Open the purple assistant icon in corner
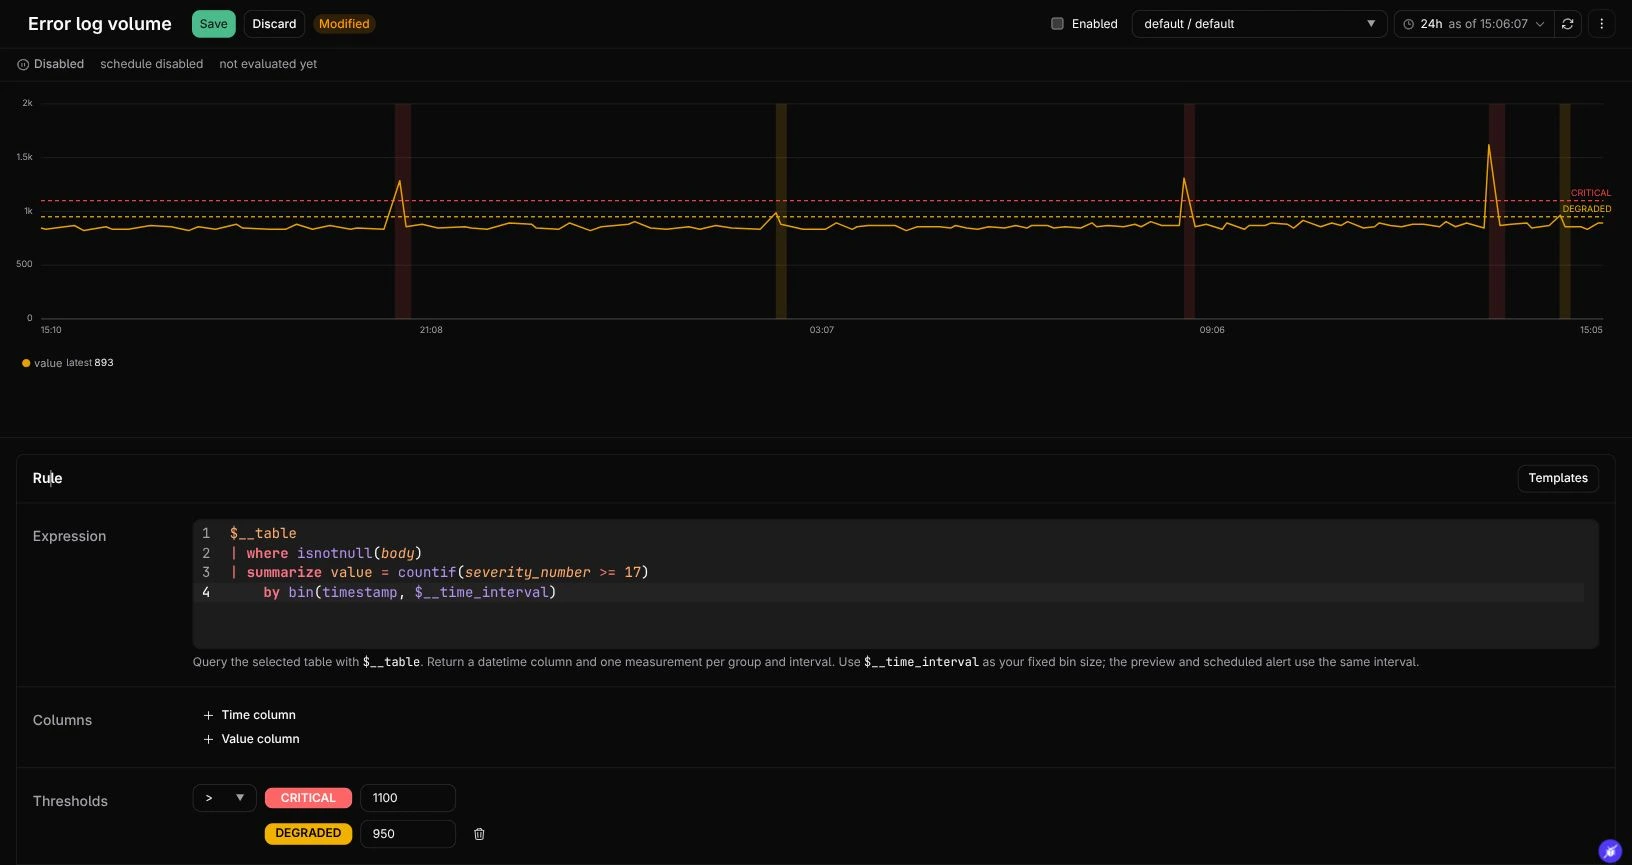The image size is (1632, 865). [1609, 851]
